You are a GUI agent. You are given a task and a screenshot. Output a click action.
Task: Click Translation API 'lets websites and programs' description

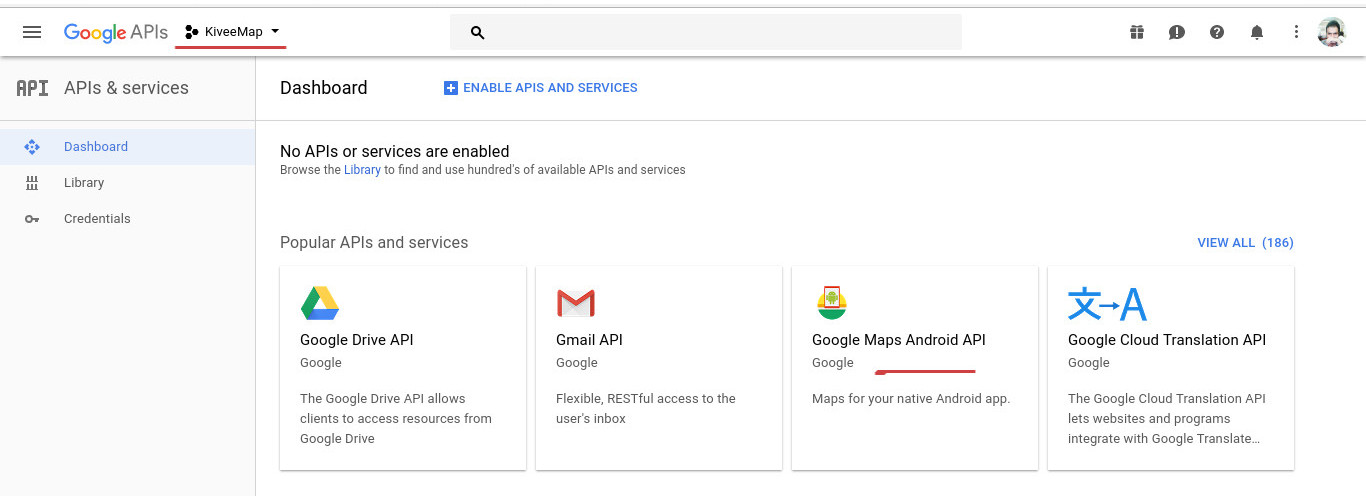(1167, 419)
